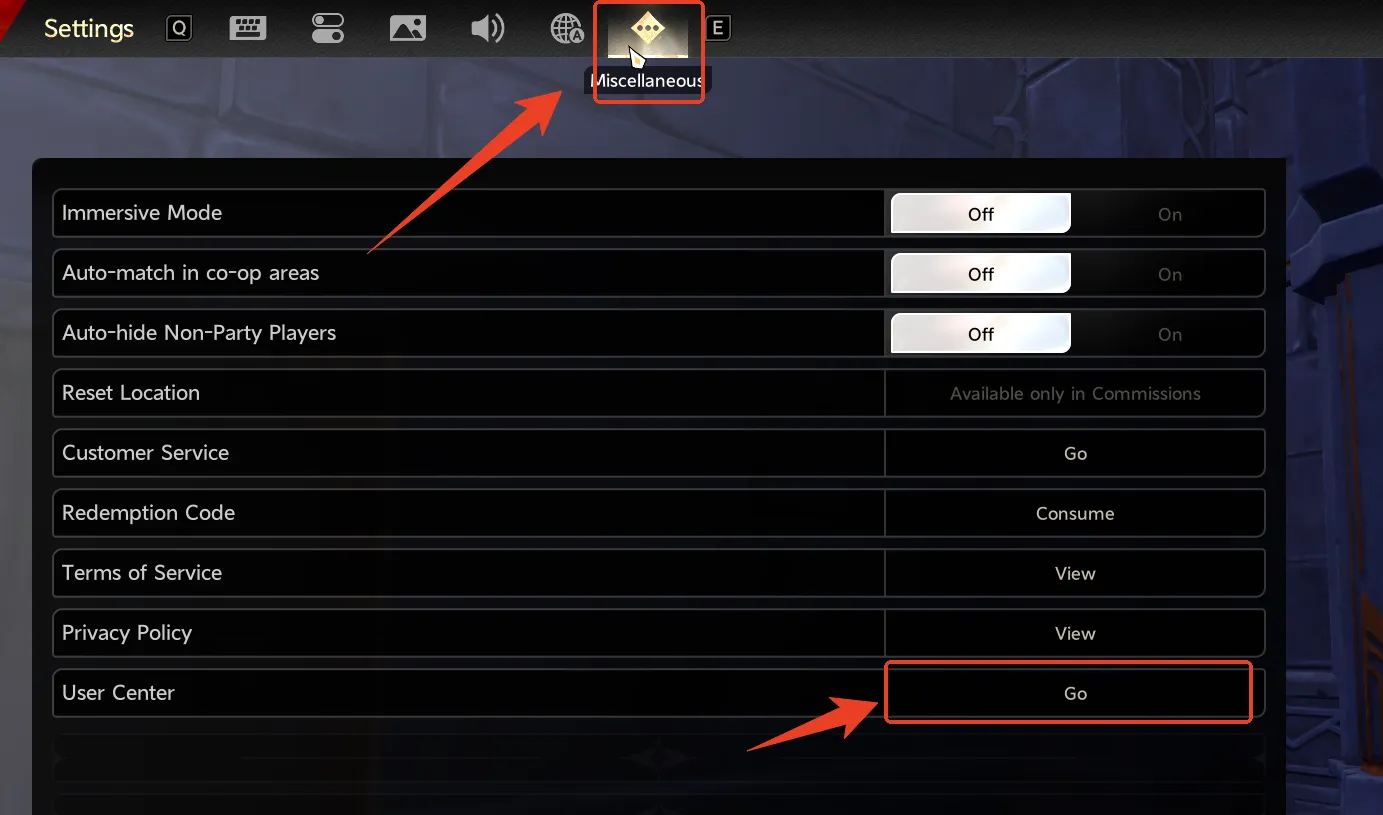Click the E next-tab key icon
1383x815 pixels.
717,29
